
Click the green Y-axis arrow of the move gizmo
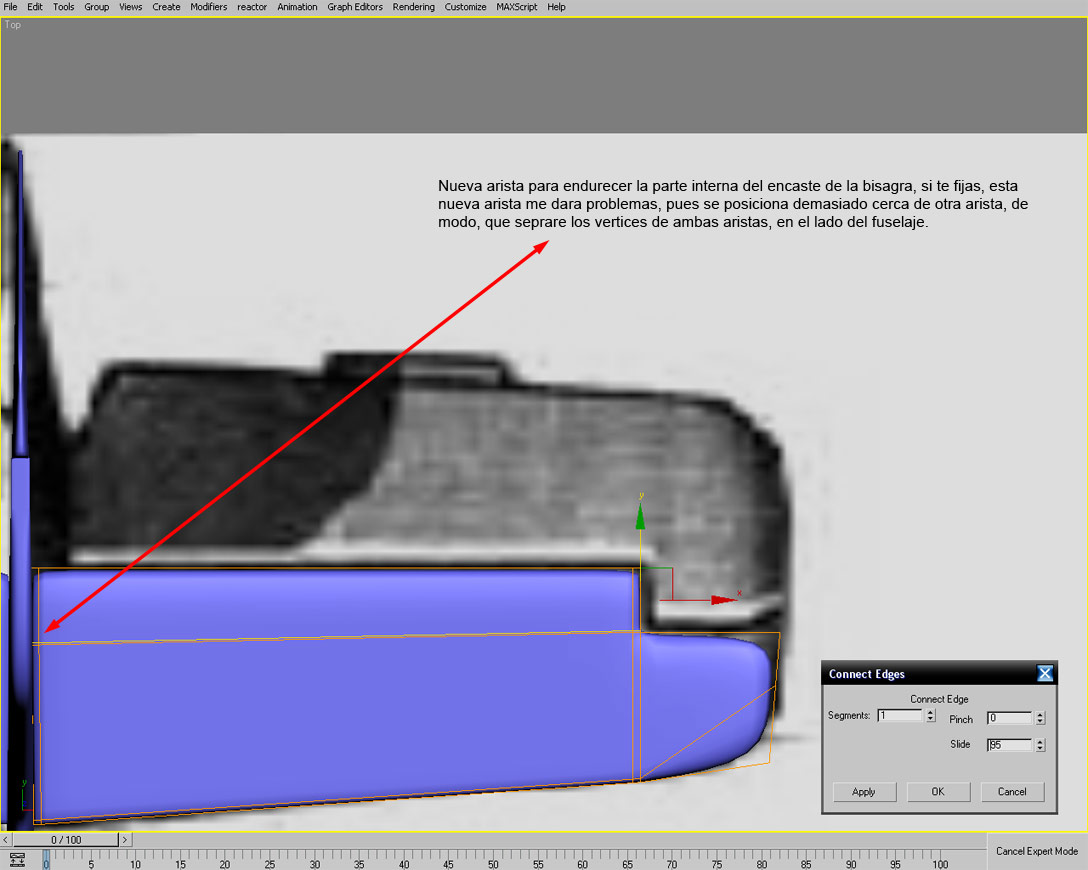click(640, 517)
